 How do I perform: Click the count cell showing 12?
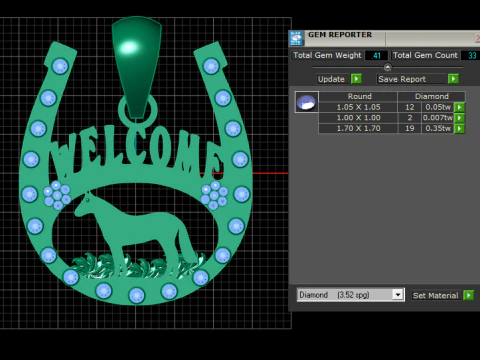click(x=409, y=107)
